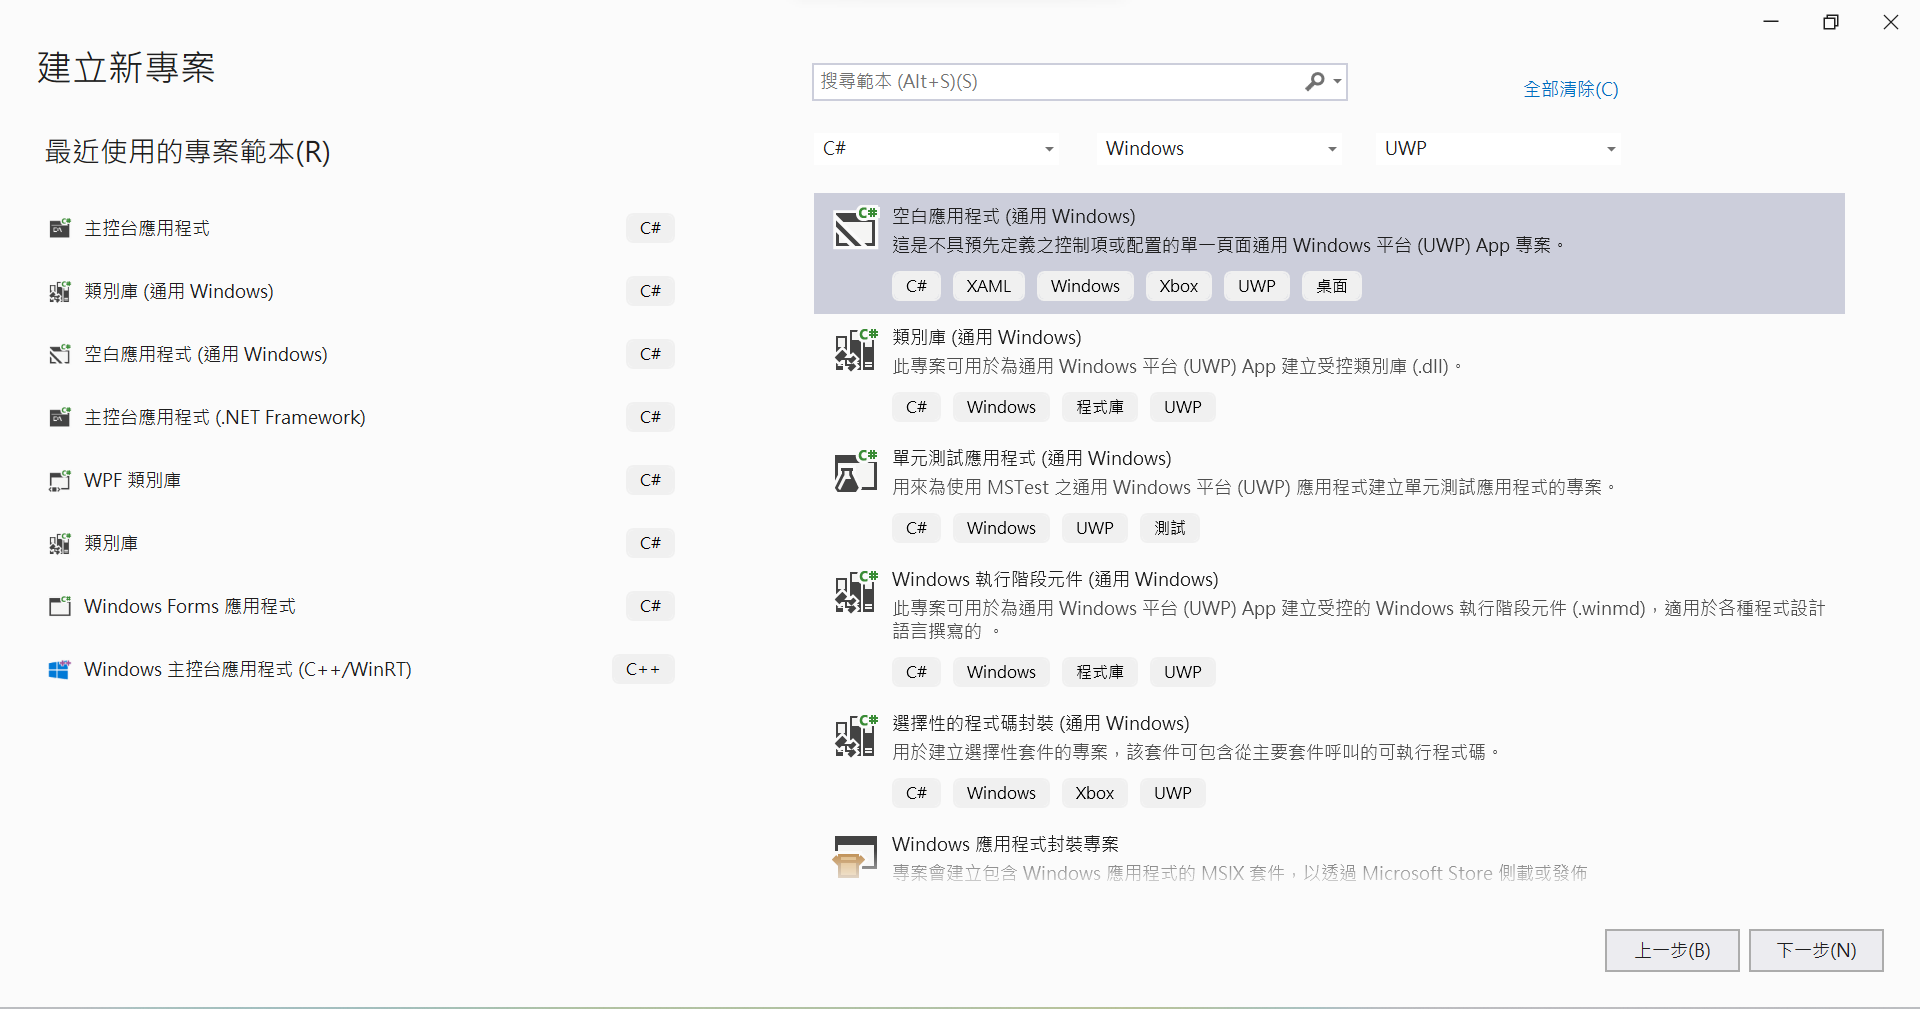Click the blank UWP app template icon in results
This screenshot has height=1009, width=1920.
tap(856, 228)
